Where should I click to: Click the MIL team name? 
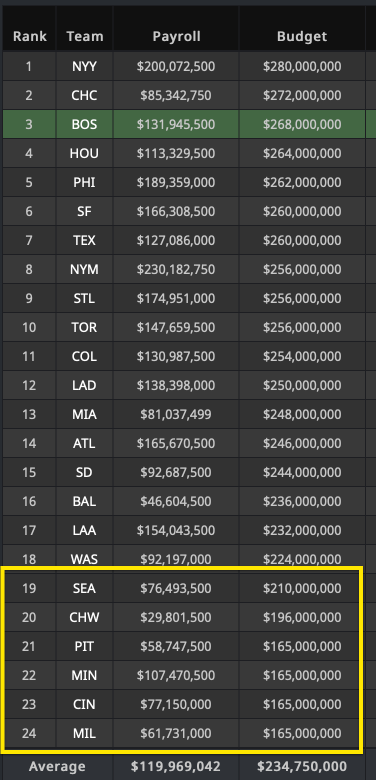pyautogui.click(x=85, y=733)
